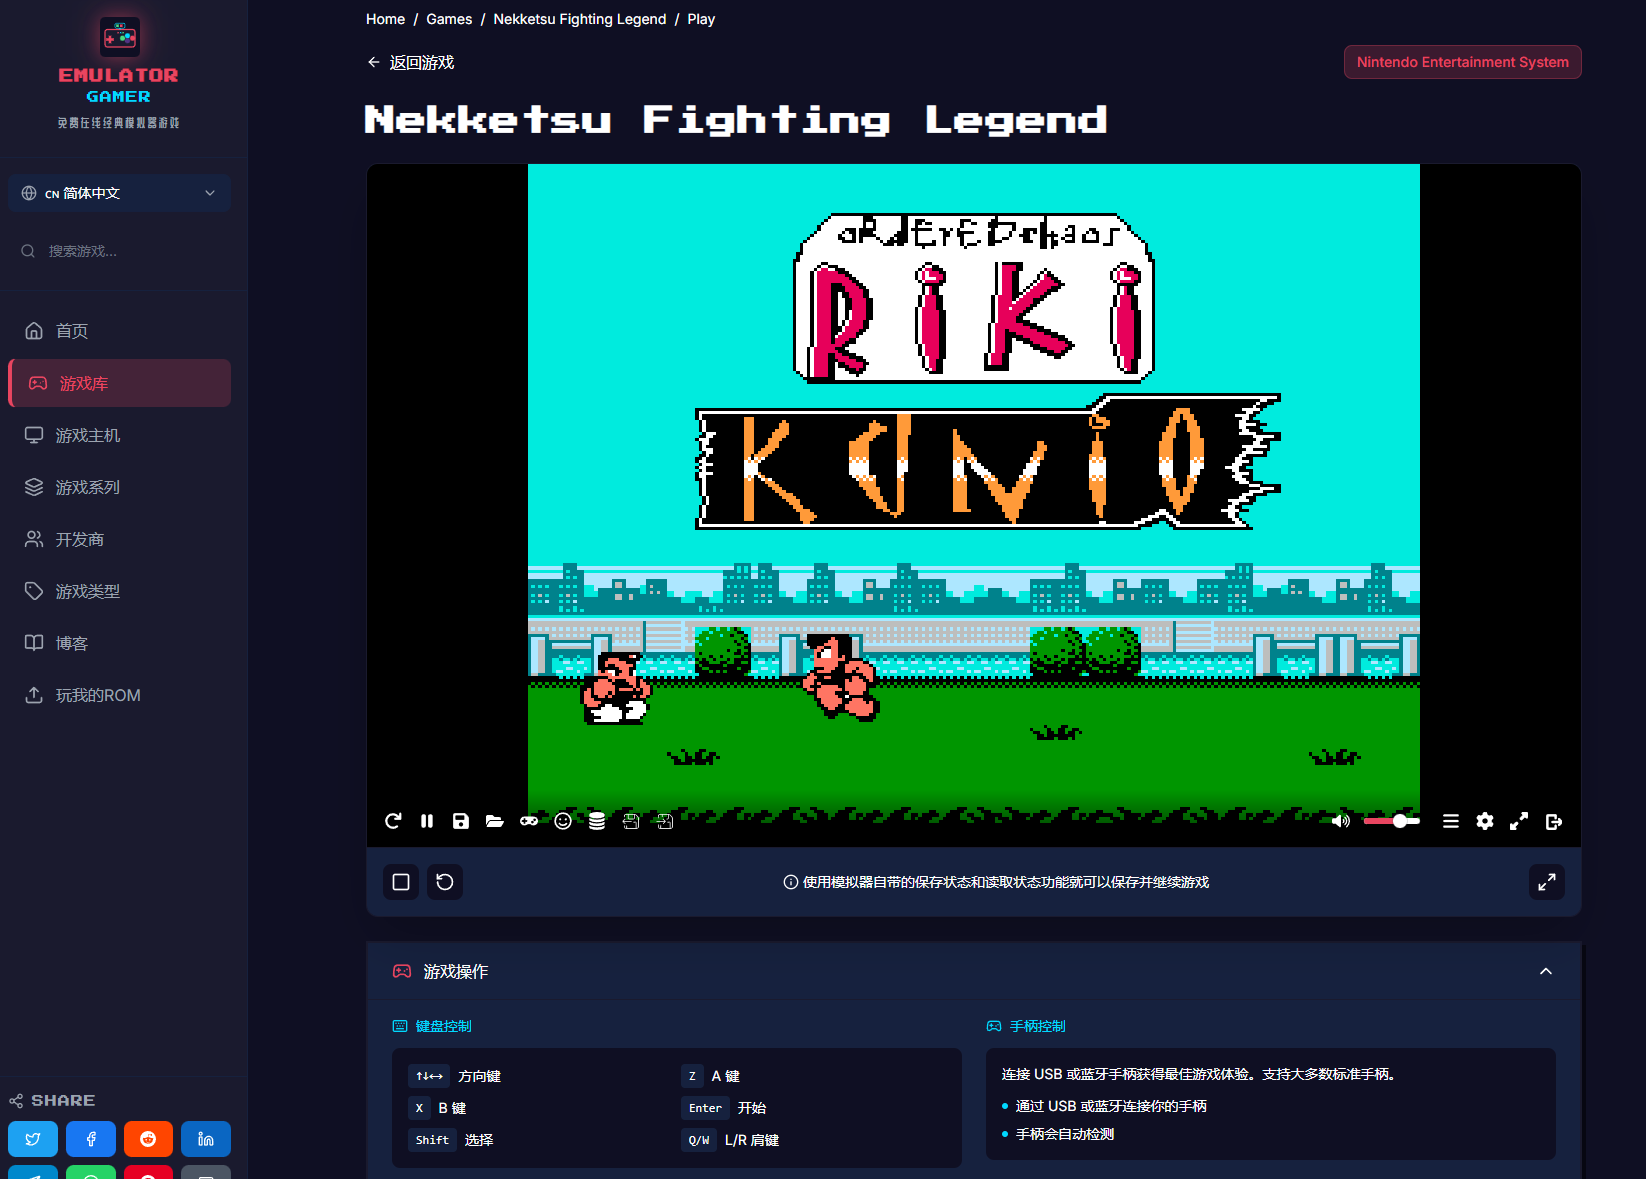The height and width of the screenshot is (1179, 1646).
Task: Click the Nintendo Entertainment System badge
Action: pyautogui.click(x=1462, y=62)
